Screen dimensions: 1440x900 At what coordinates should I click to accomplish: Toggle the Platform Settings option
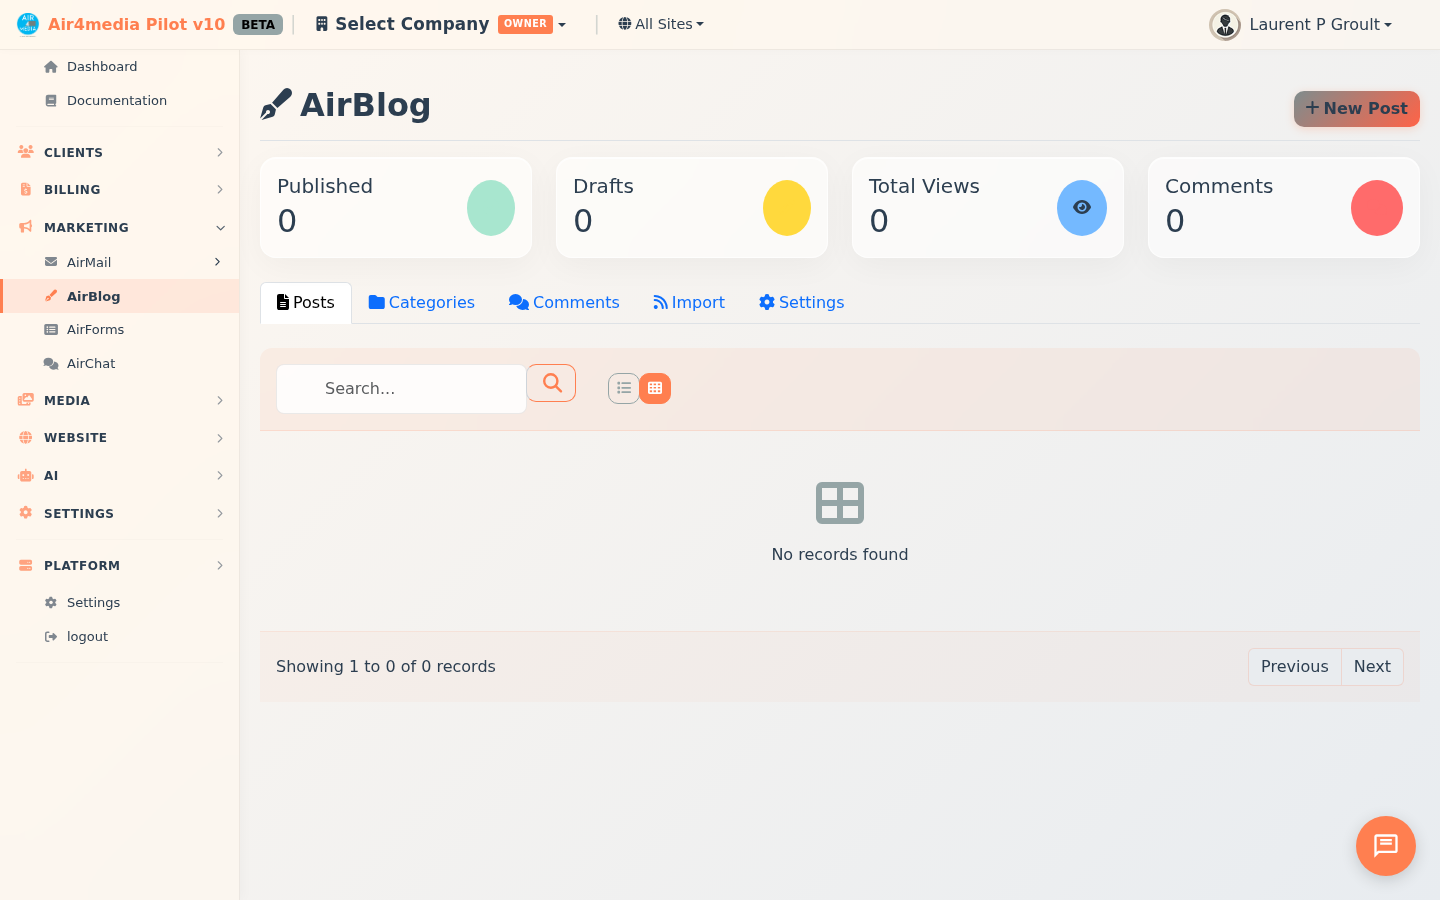pos(94,602)
